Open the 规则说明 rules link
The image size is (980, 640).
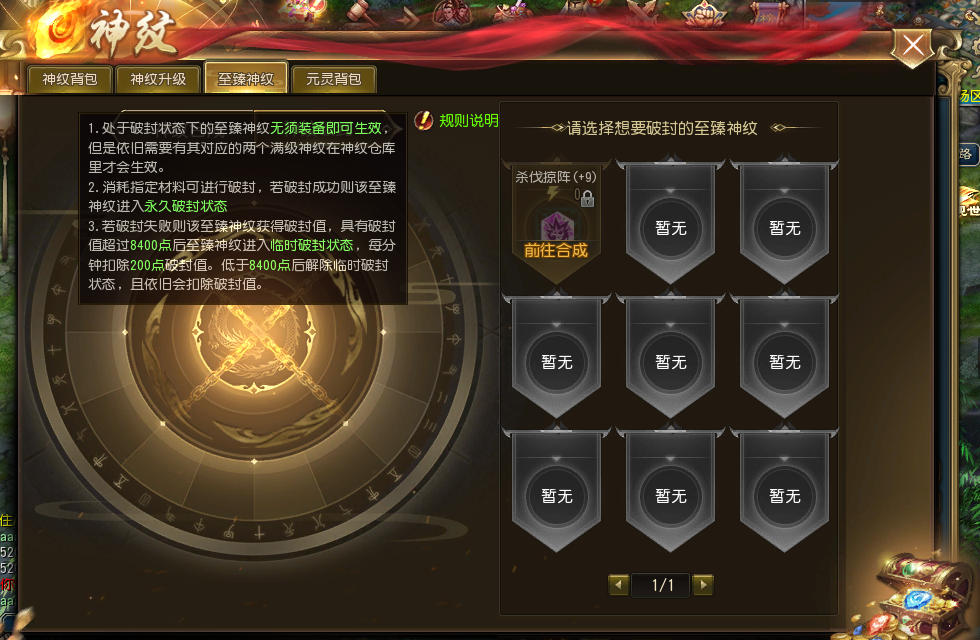pyautogui.click(x=469, y=121)
